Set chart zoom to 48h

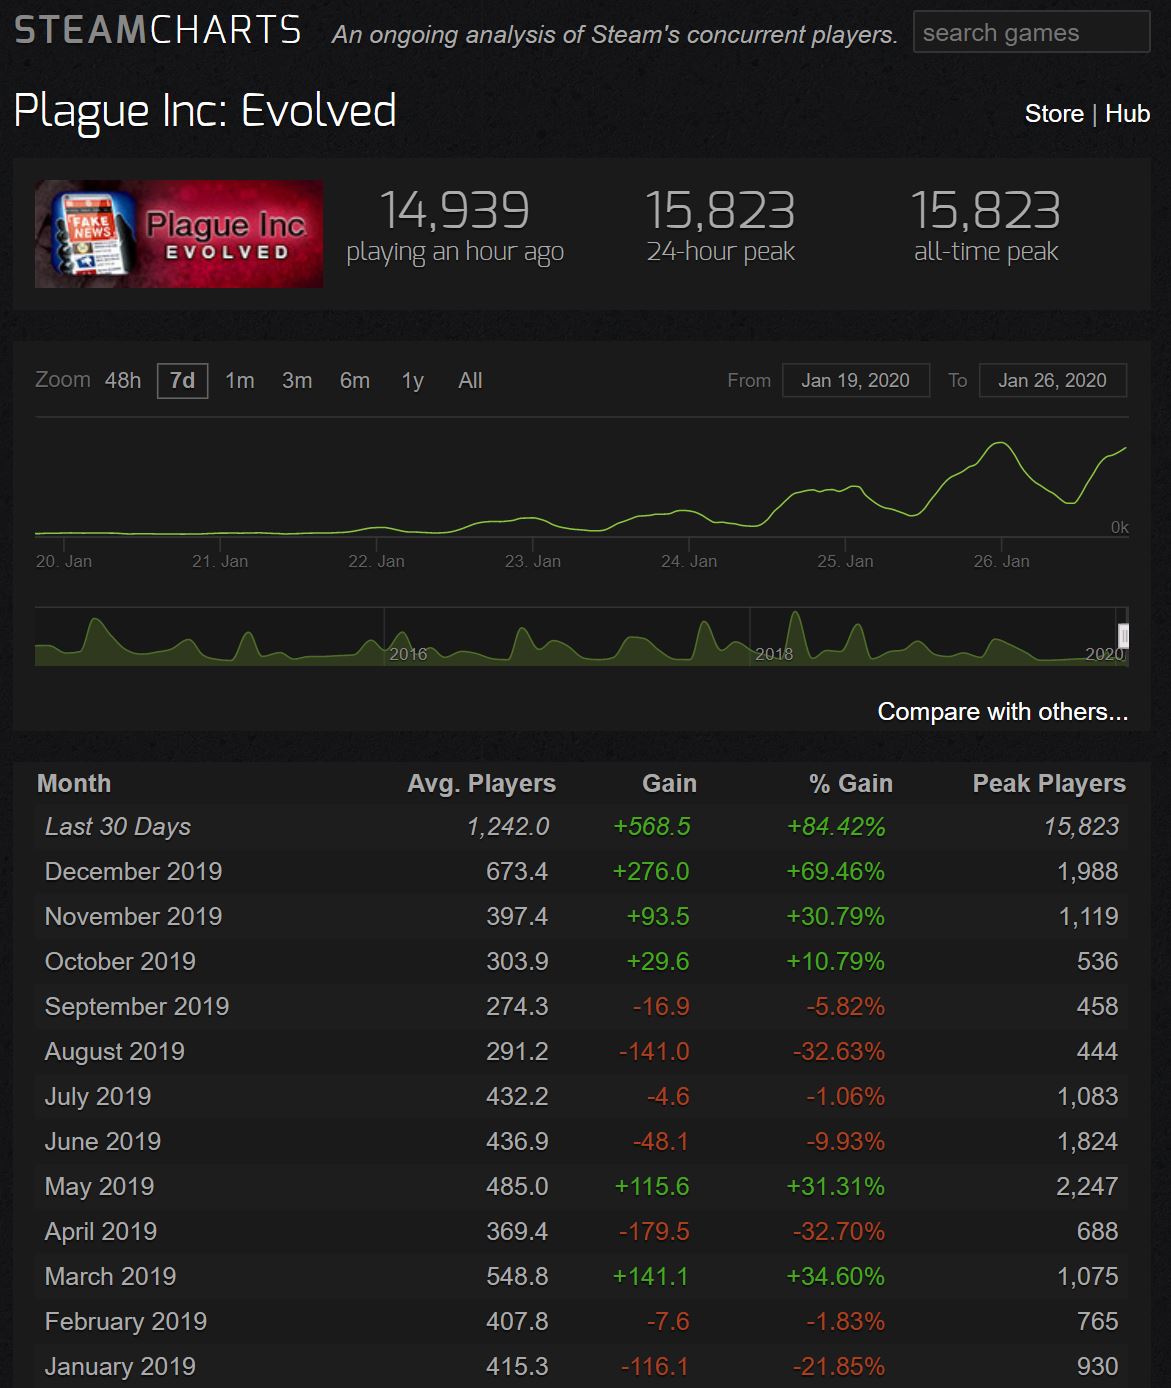123,380
